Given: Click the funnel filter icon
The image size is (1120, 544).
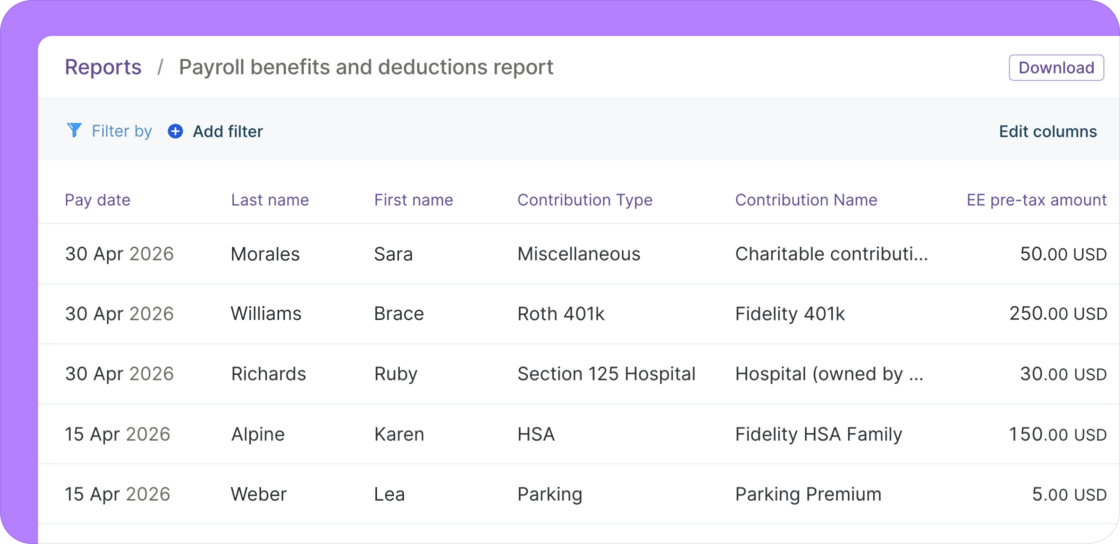Looking at the screenshot, I should tap(74, 130).
